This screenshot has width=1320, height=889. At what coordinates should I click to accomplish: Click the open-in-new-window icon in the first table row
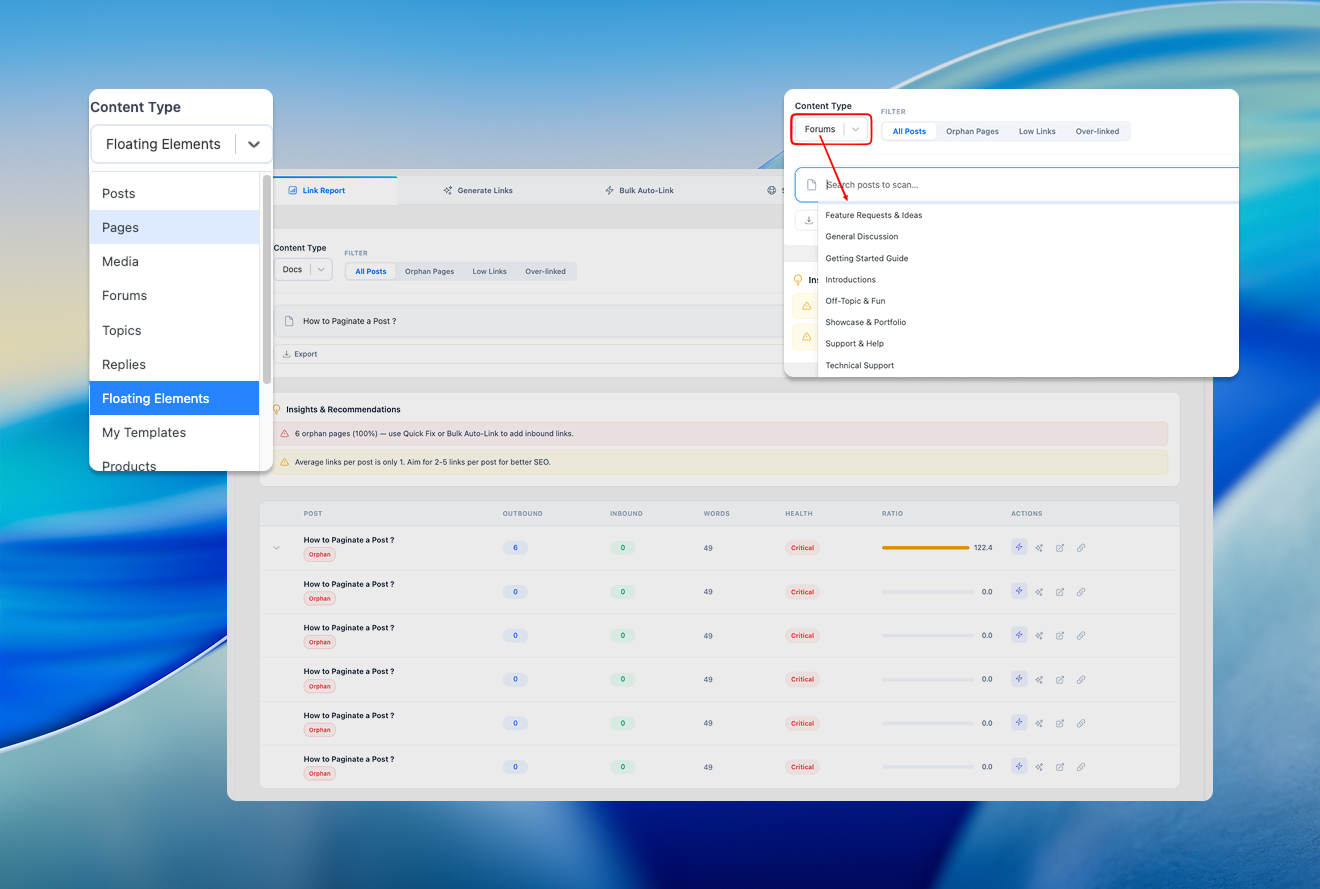[x=1060, y=548]
